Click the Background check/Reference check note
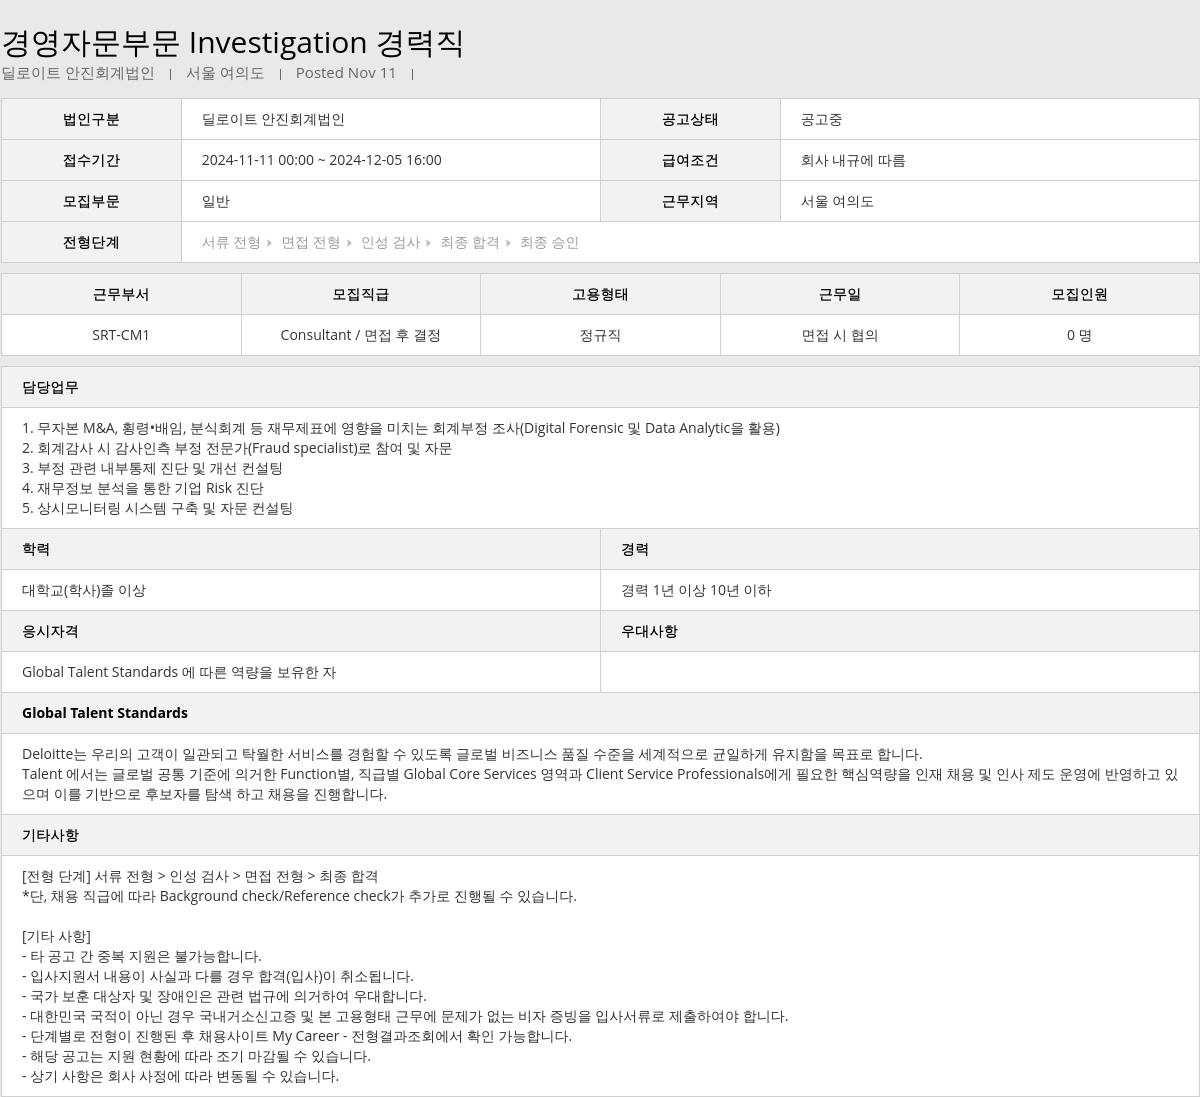Viewport: 1200px width, 1097px height. [x=299, y=896]
